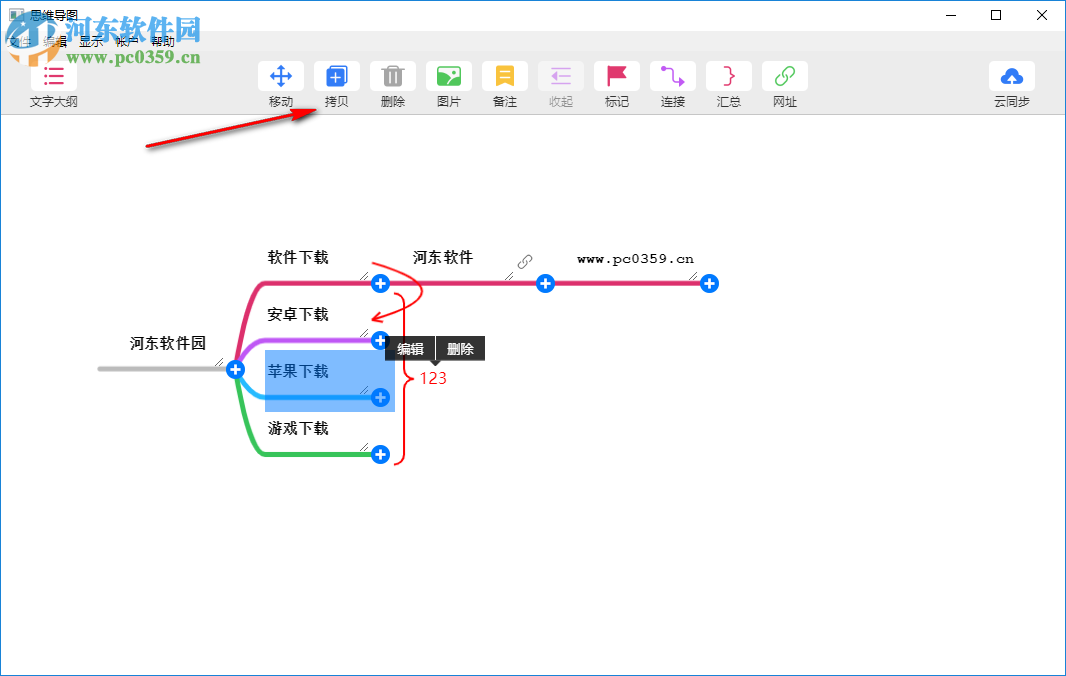Click the 标记 (Flag) marker icon
Image resolution: width=1066 pixels, height=676 pixels.
pos(617,76)
